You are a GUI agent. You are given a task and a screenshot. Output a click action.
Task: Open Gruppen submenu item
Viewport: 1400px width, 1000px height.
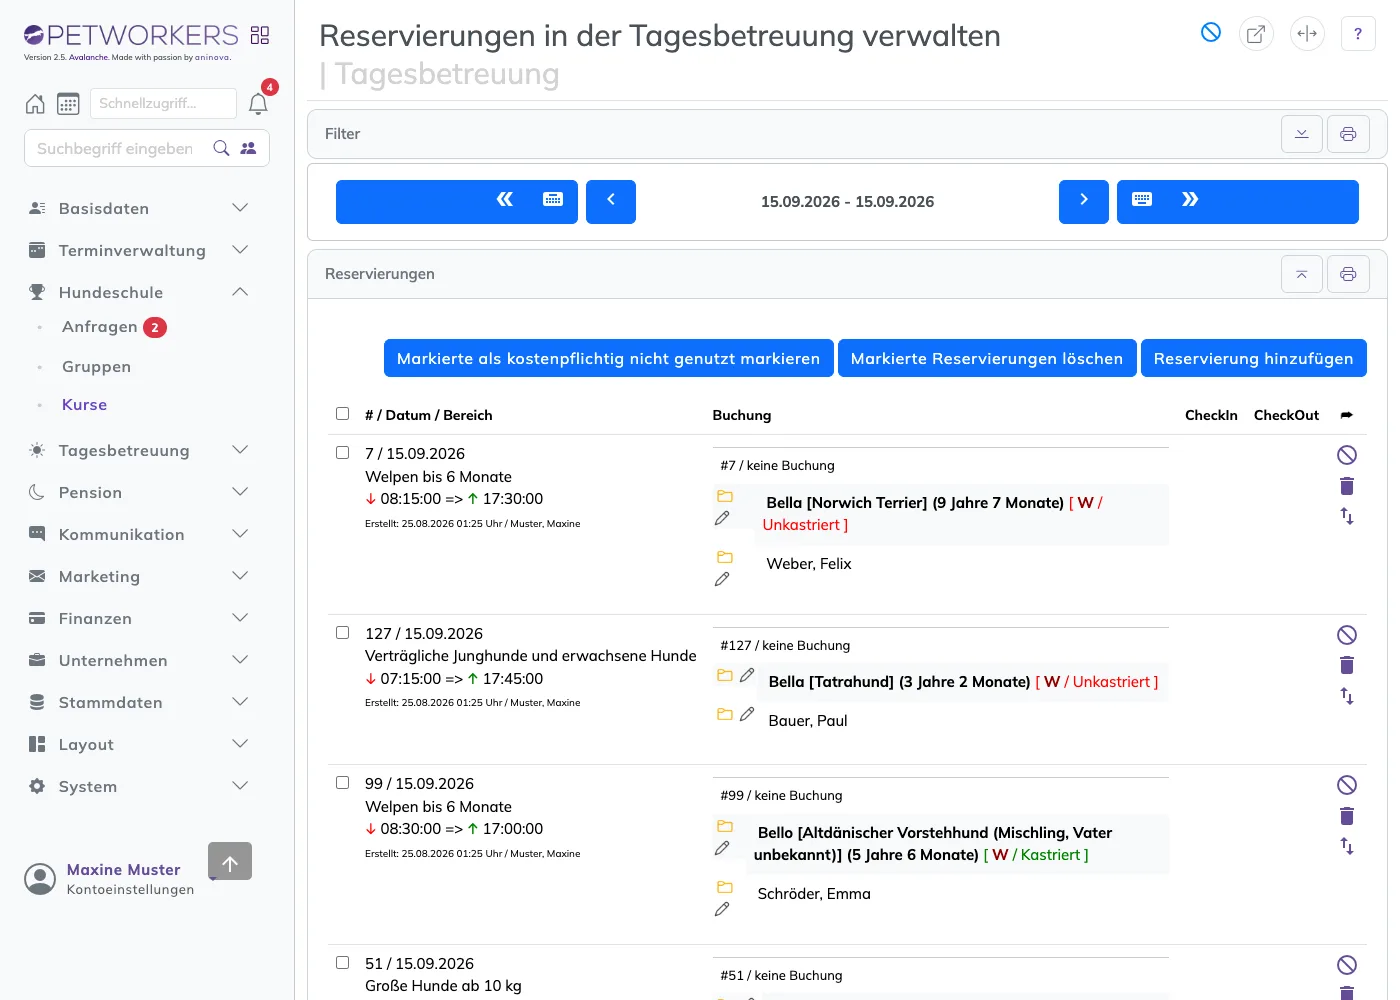coord(96,366)
